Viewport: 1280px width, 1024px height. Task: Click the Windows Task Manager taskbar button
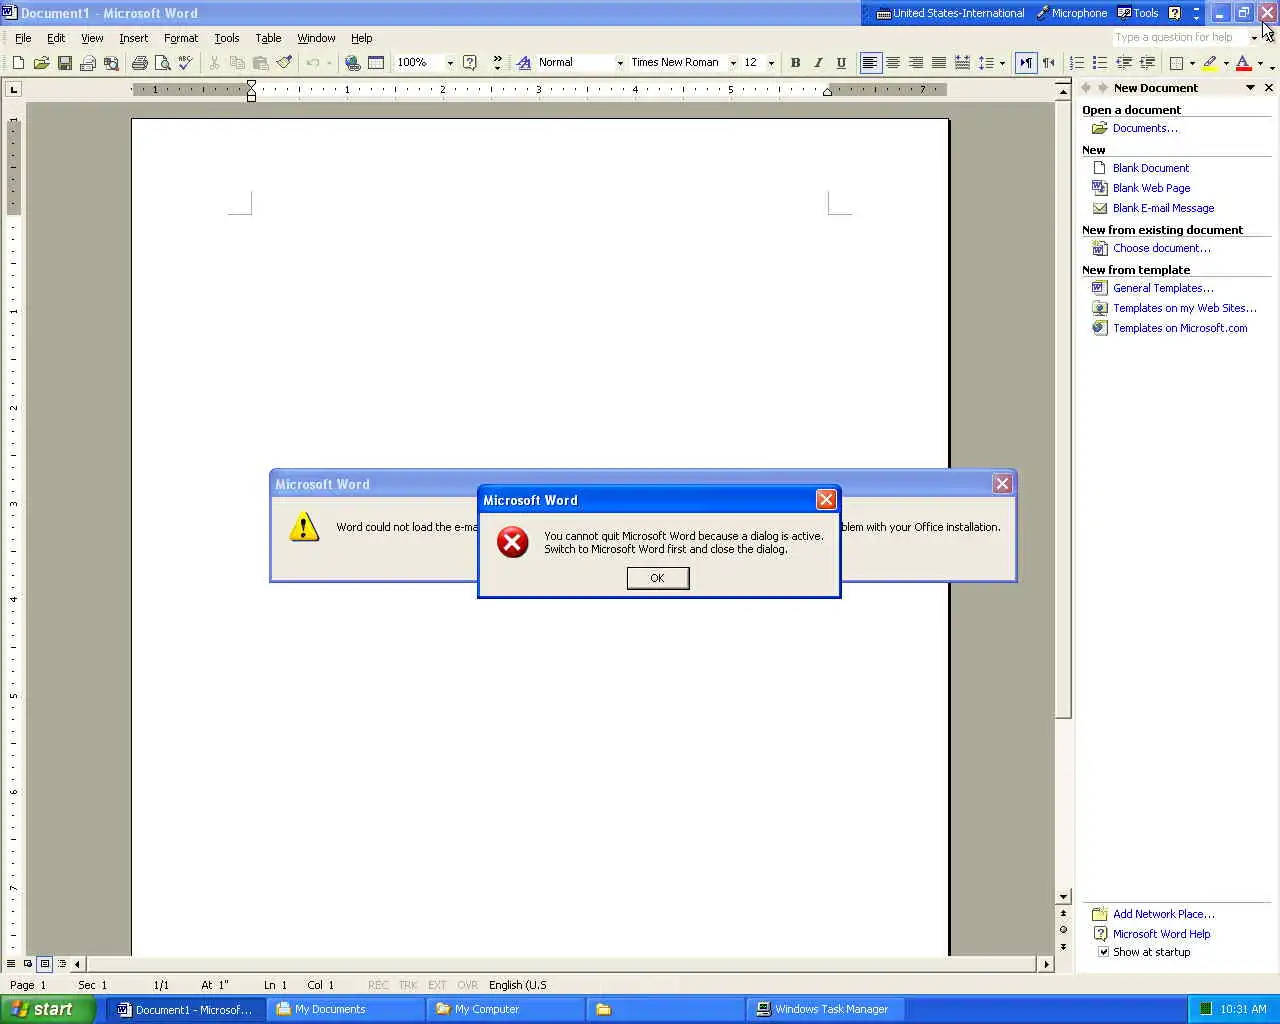[826, 1009]
